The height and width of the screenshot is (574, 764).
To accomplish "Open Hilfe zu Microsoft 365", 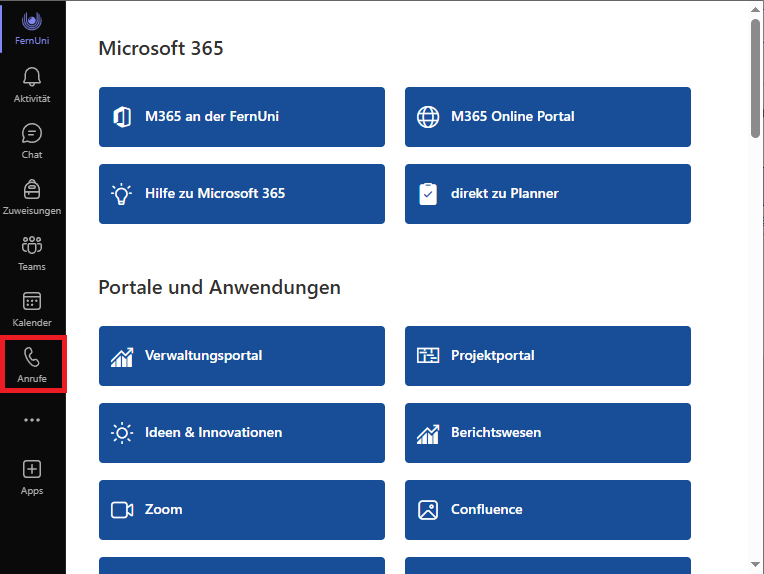I will (241, 193).
